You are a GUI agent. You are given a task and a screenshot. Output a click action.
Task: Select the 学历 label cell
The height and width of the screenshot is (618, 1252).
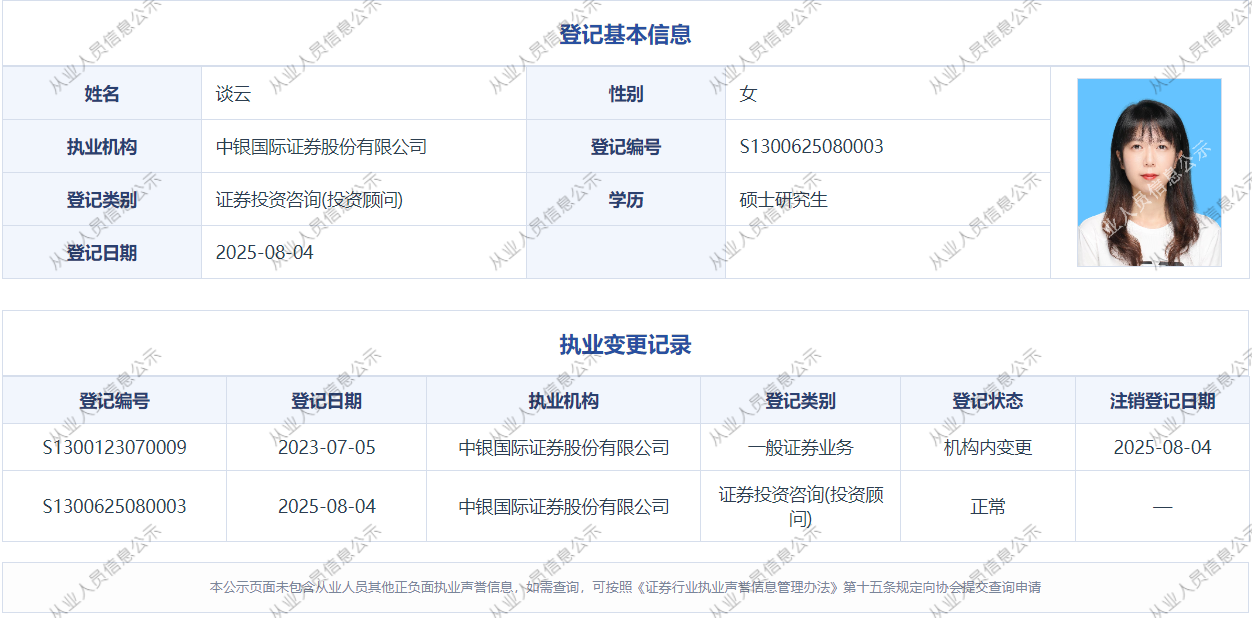(x=626, y=200)
